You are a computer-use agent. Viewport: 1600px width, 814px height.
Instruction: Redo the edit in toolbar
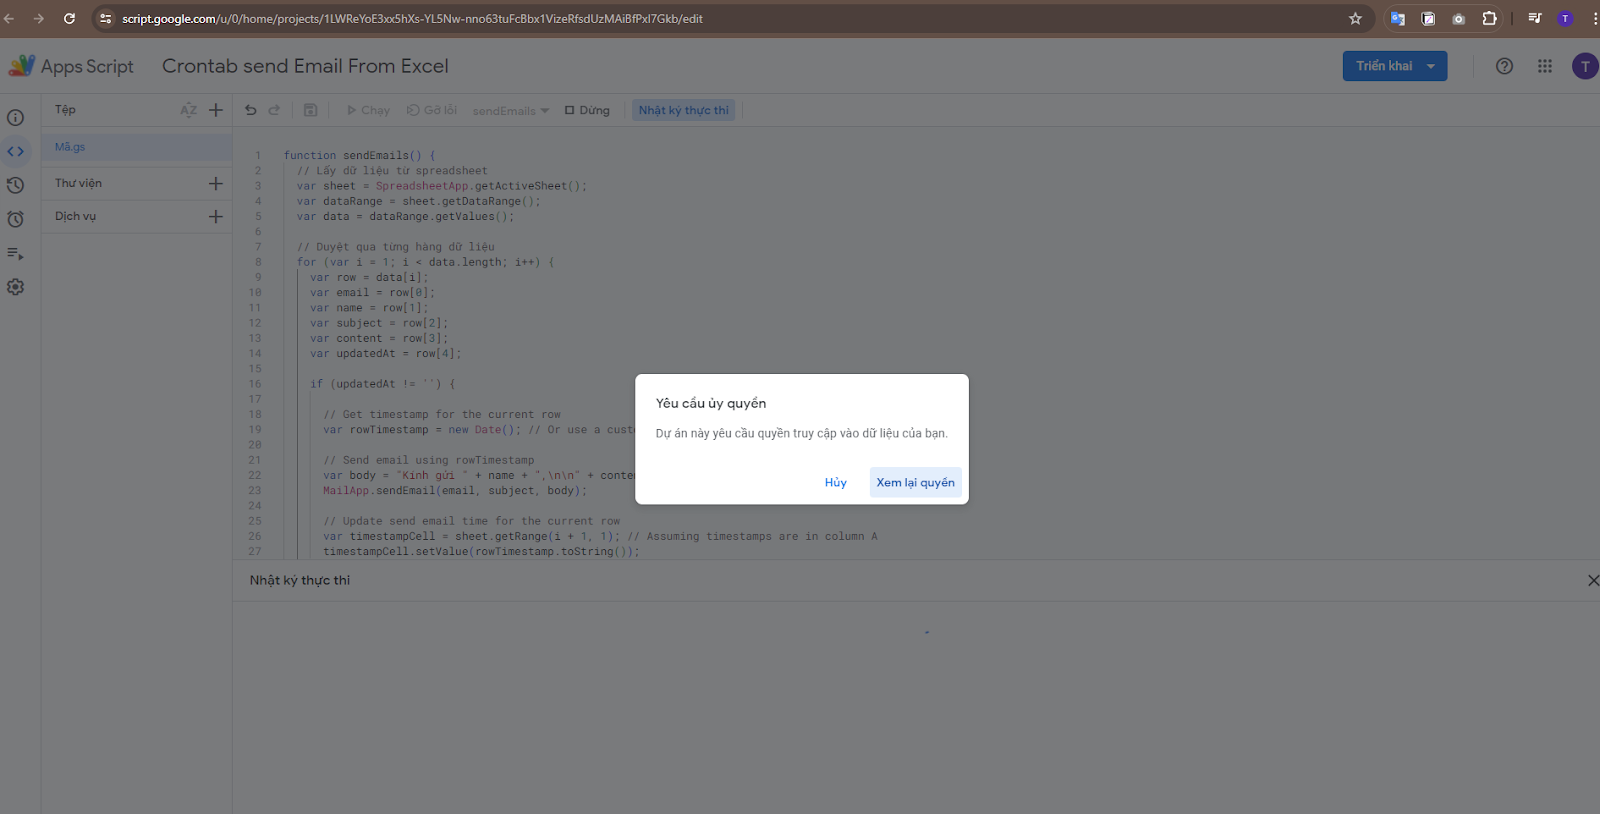(274, 110)
